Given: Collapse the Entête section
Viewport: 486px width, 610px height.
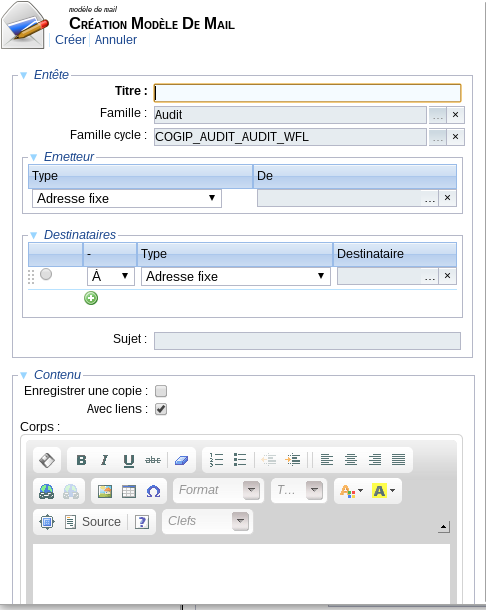Looking at the screenshot, I should (x=24, y=75).
